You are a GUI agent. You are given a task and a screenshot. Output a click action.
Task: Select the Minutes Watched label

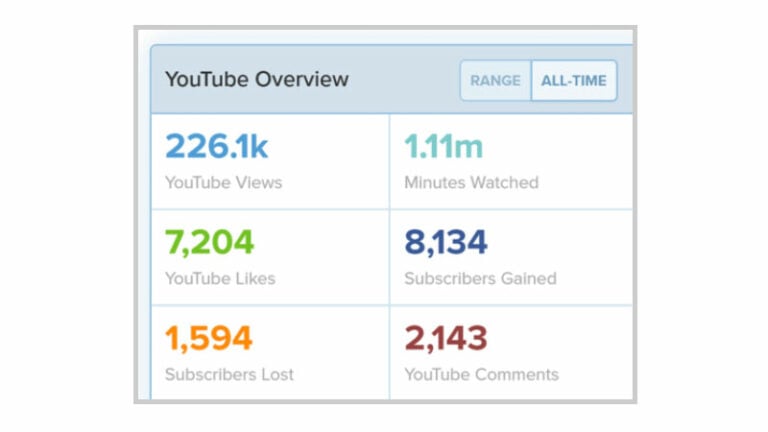(x=471, y=182)
